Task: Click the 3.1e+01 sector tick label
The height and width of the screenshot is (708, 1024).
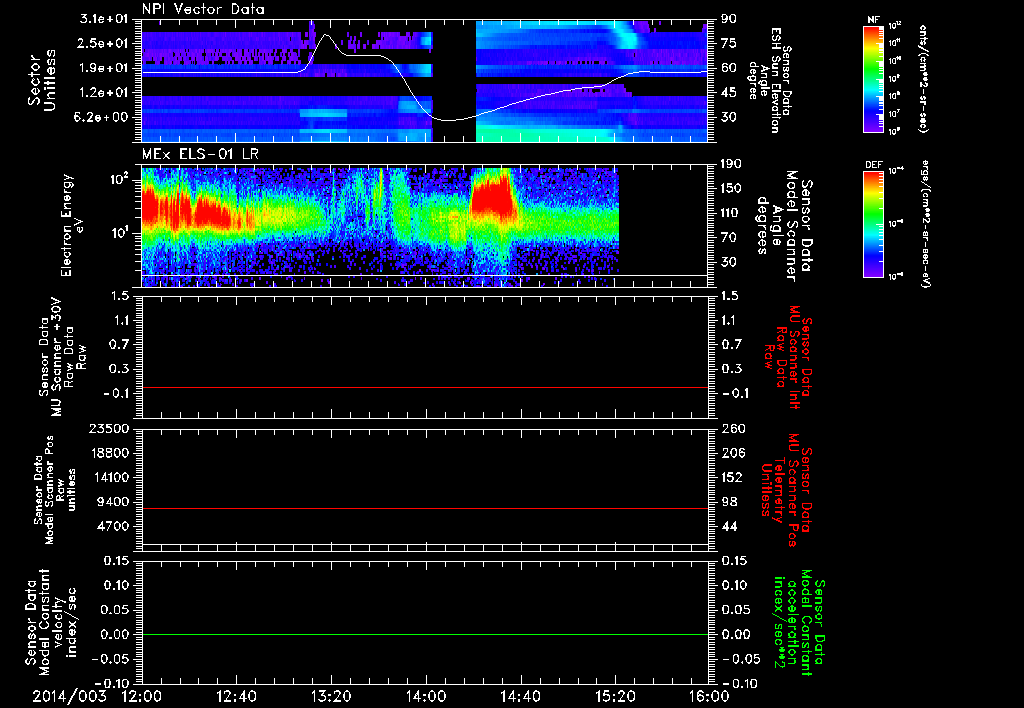Action: click(105, 19)
